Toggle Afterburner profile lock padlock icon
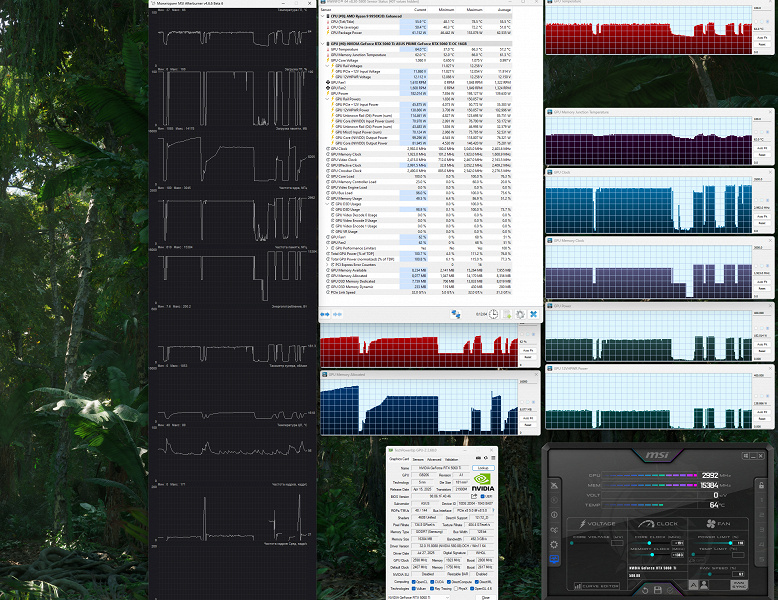The height and width of the screenshot is (600, 778). pos(761,485)
